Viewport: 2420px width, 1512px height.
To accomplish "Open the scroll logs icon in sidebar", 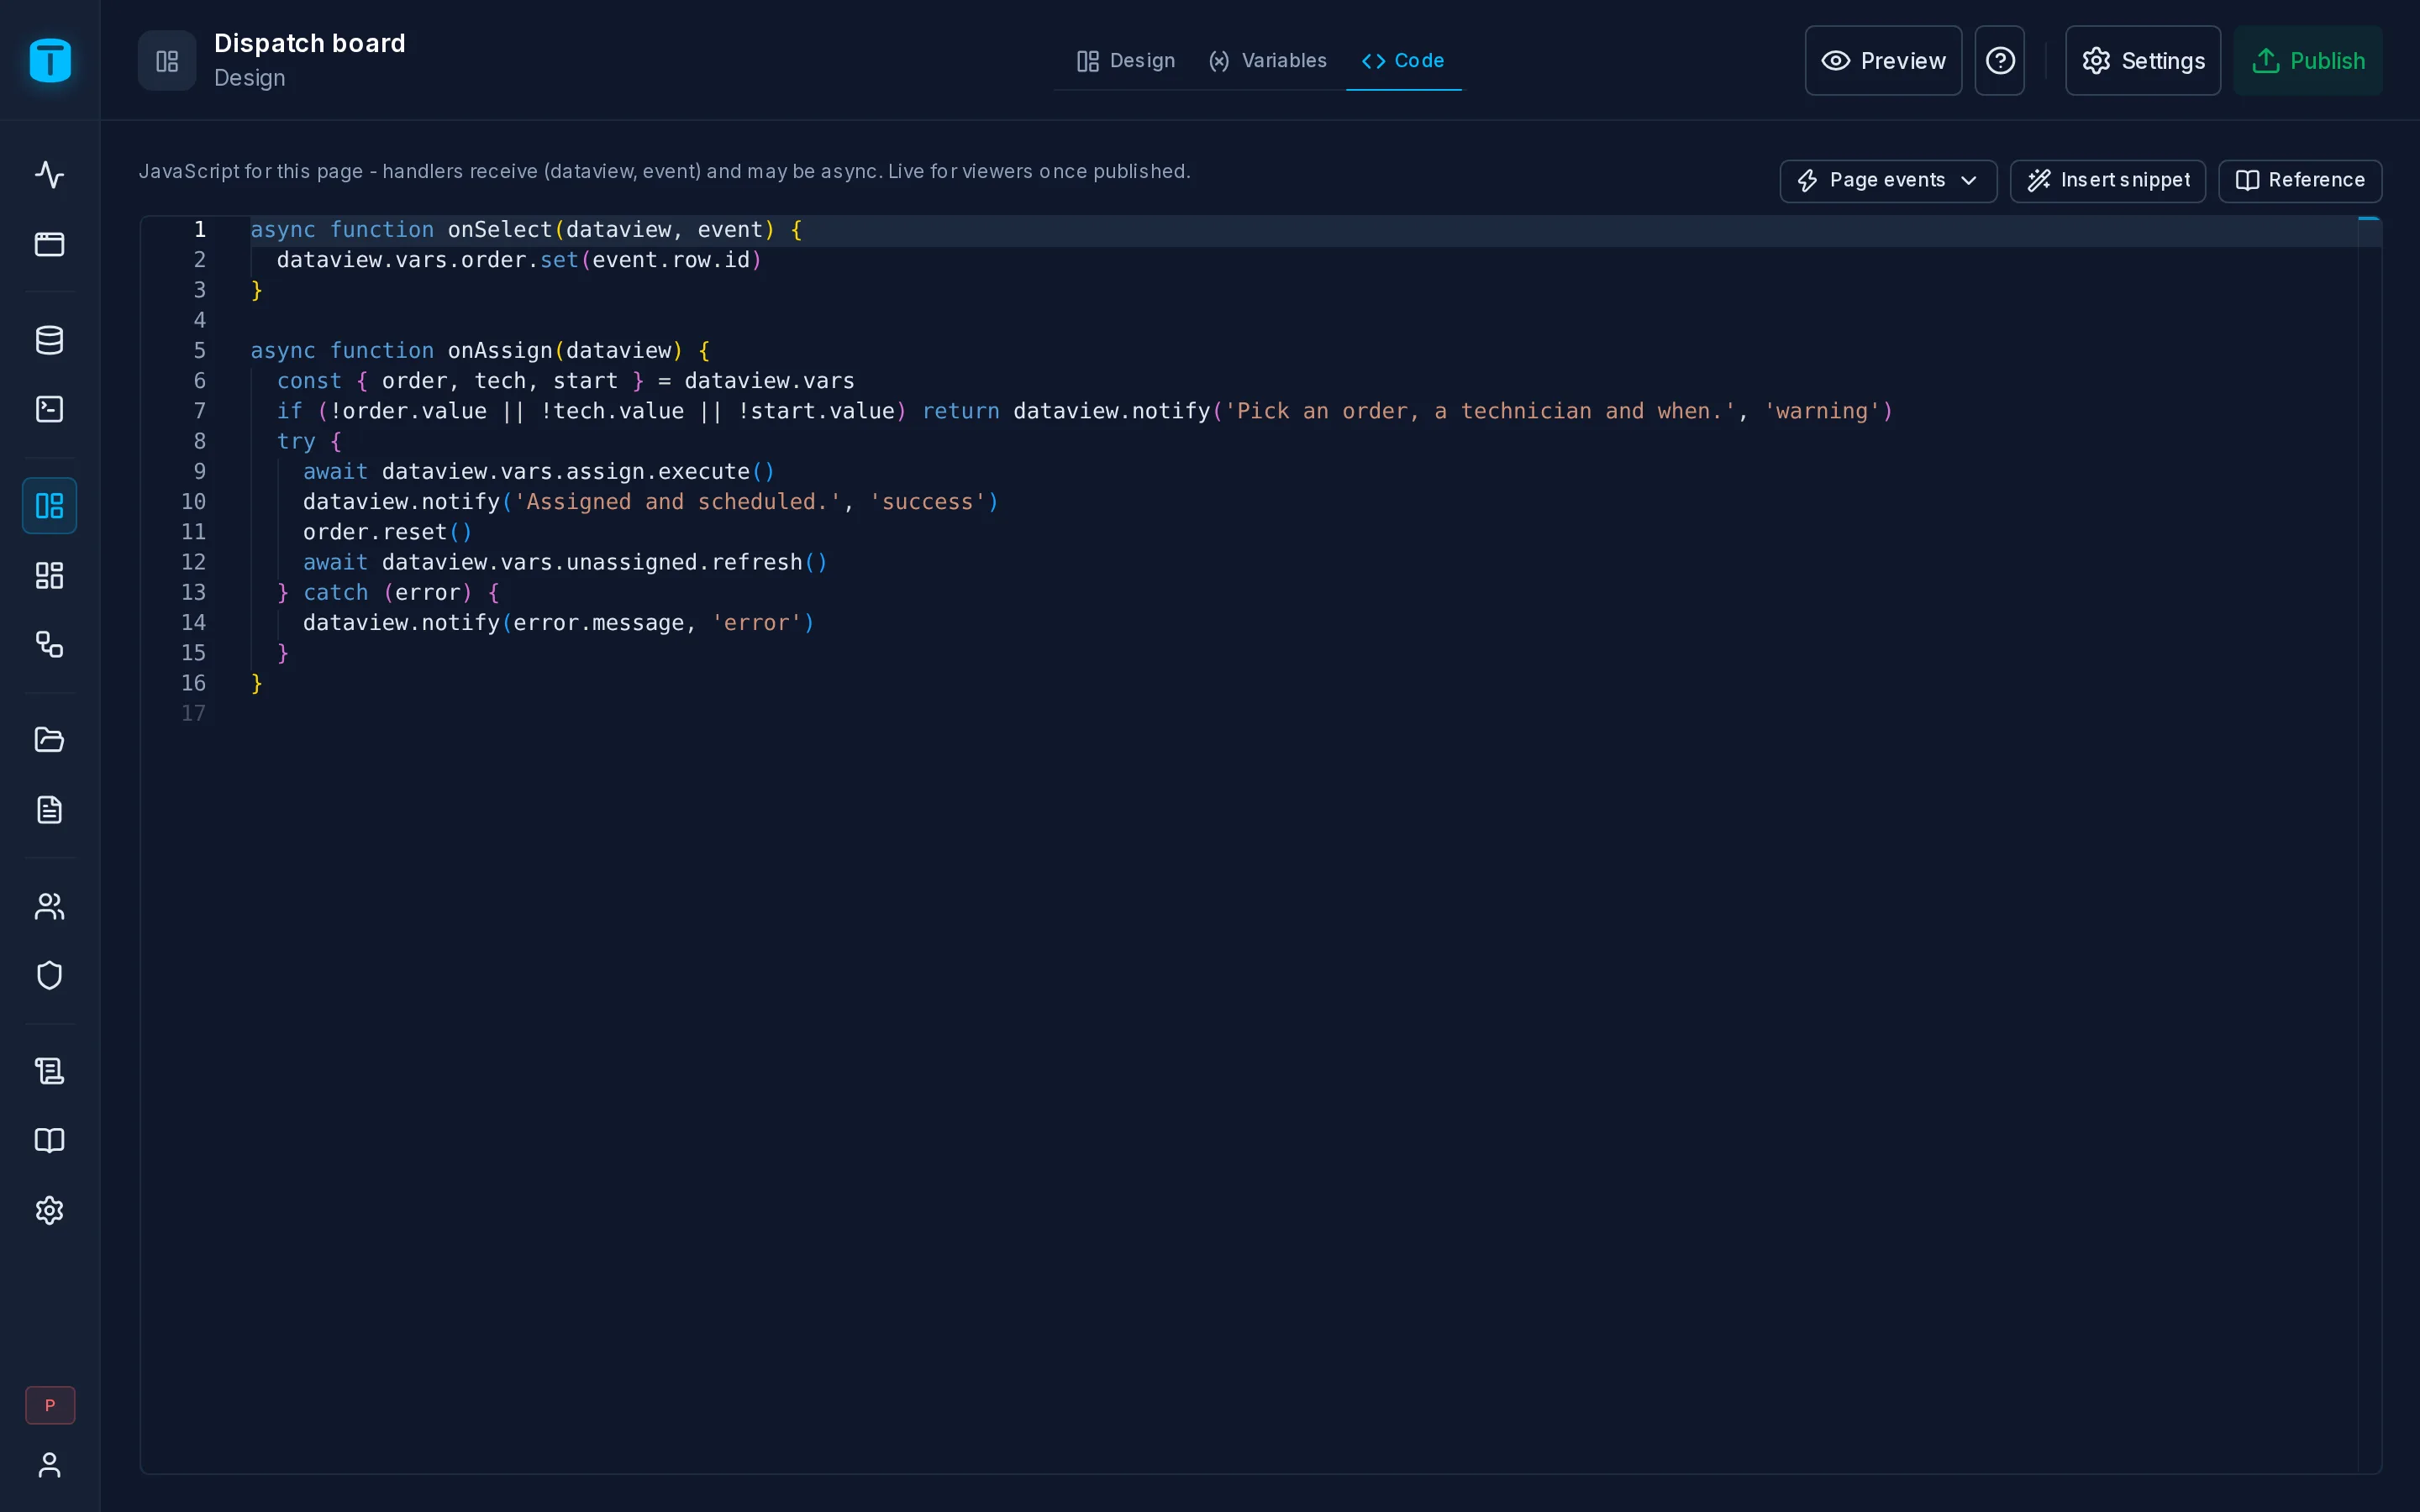I will pyautogui.click(x=50, y=1071).
